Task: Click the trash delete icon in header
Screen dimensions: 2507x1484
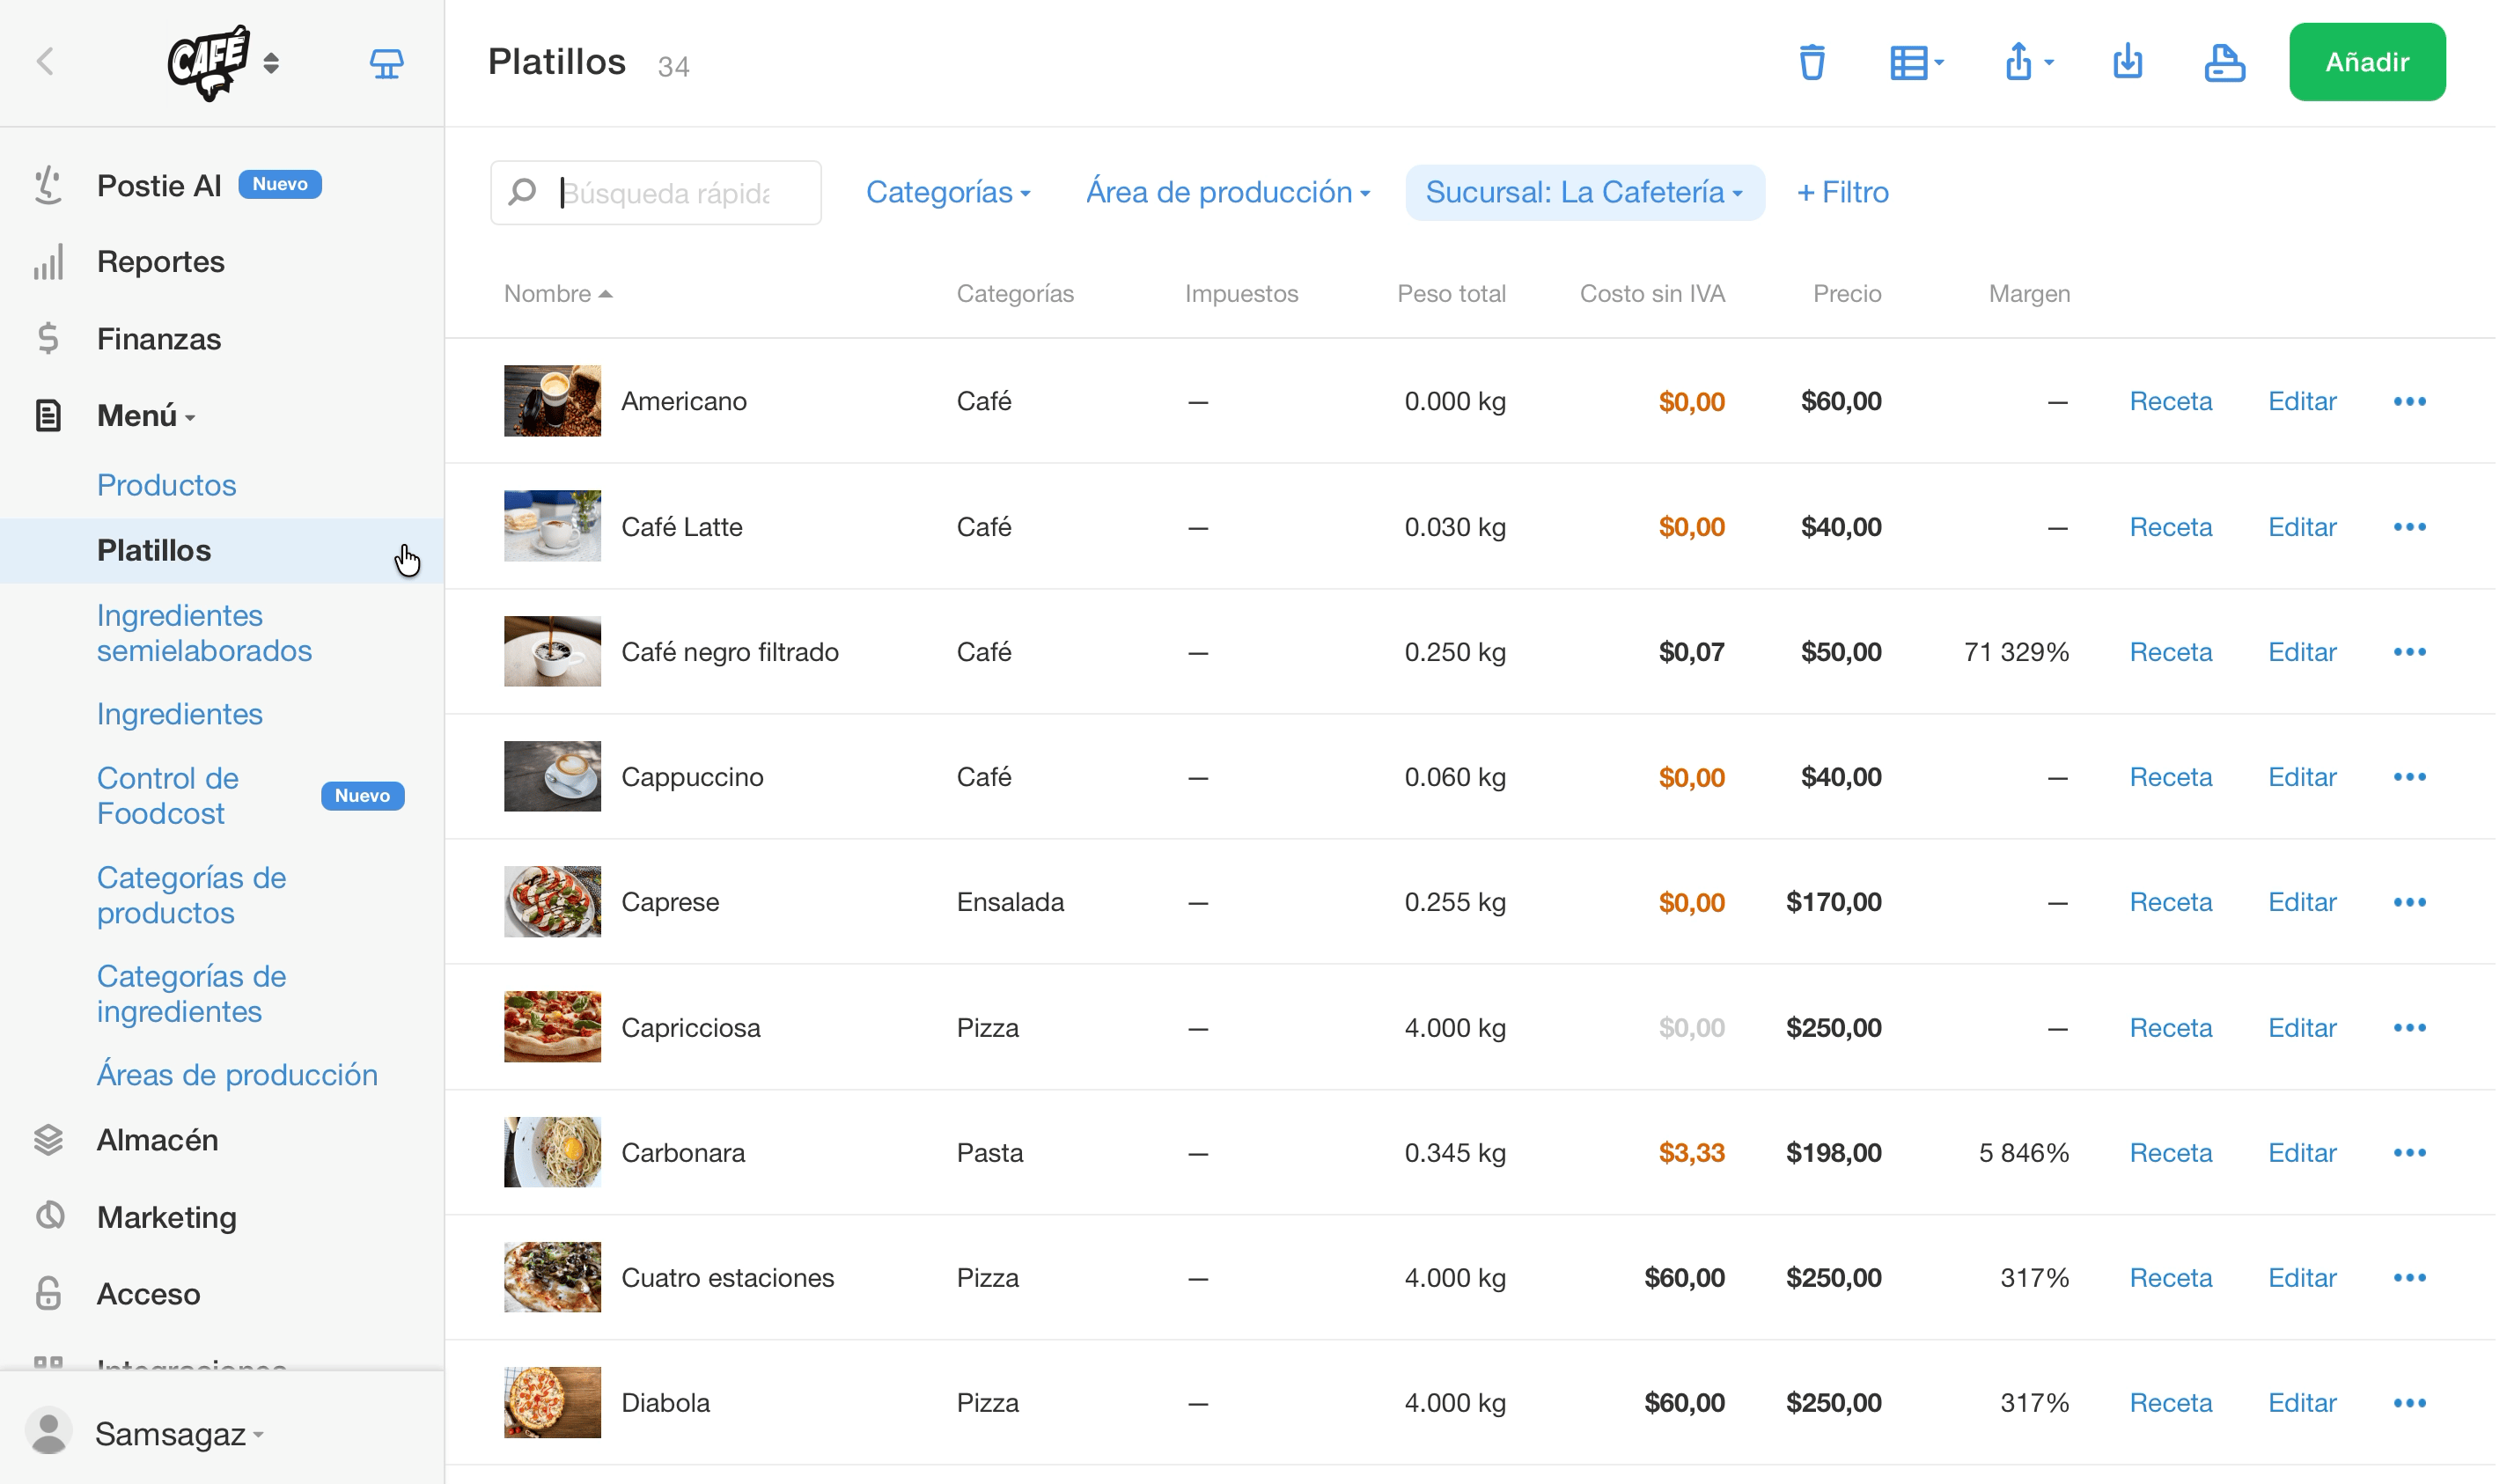Action: (1811, 62)
